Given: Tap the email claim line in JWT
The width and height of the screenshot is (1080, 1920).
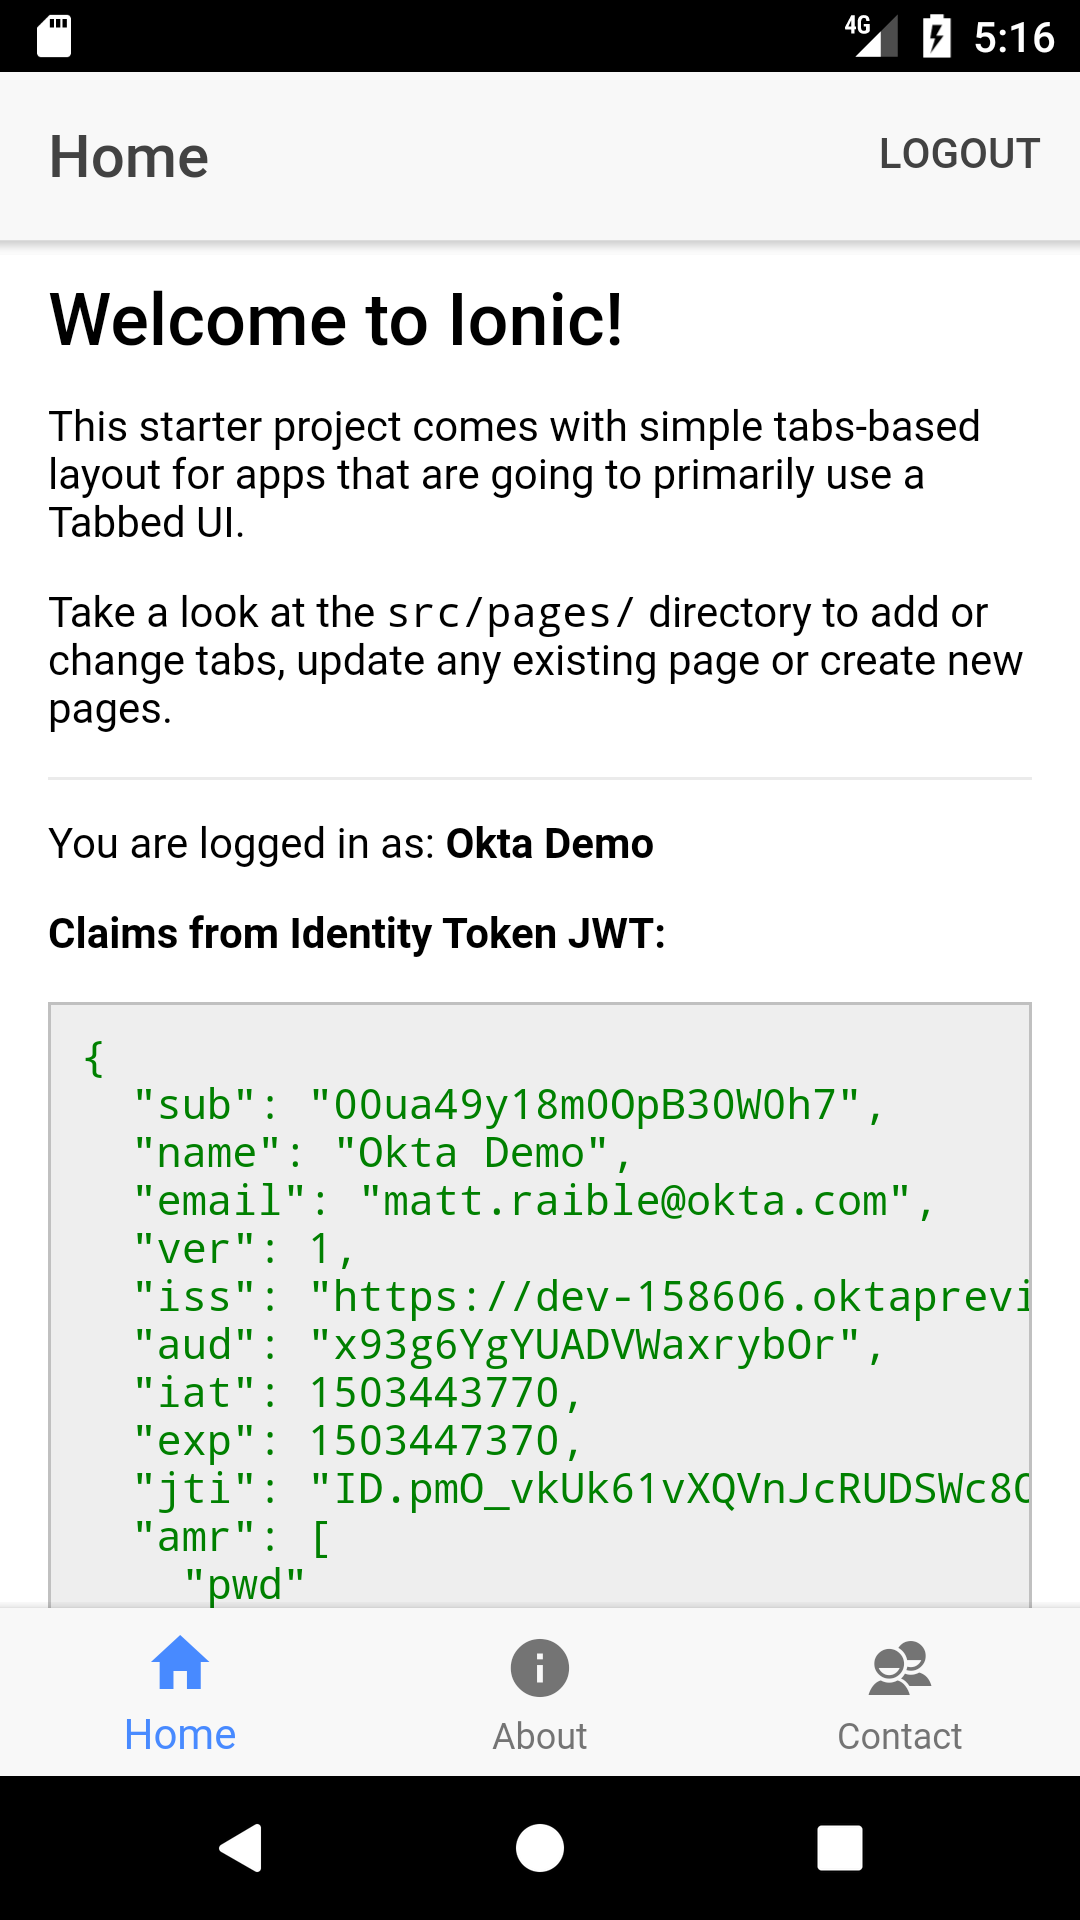Looking at the screenshot, I should (534, 1201).
